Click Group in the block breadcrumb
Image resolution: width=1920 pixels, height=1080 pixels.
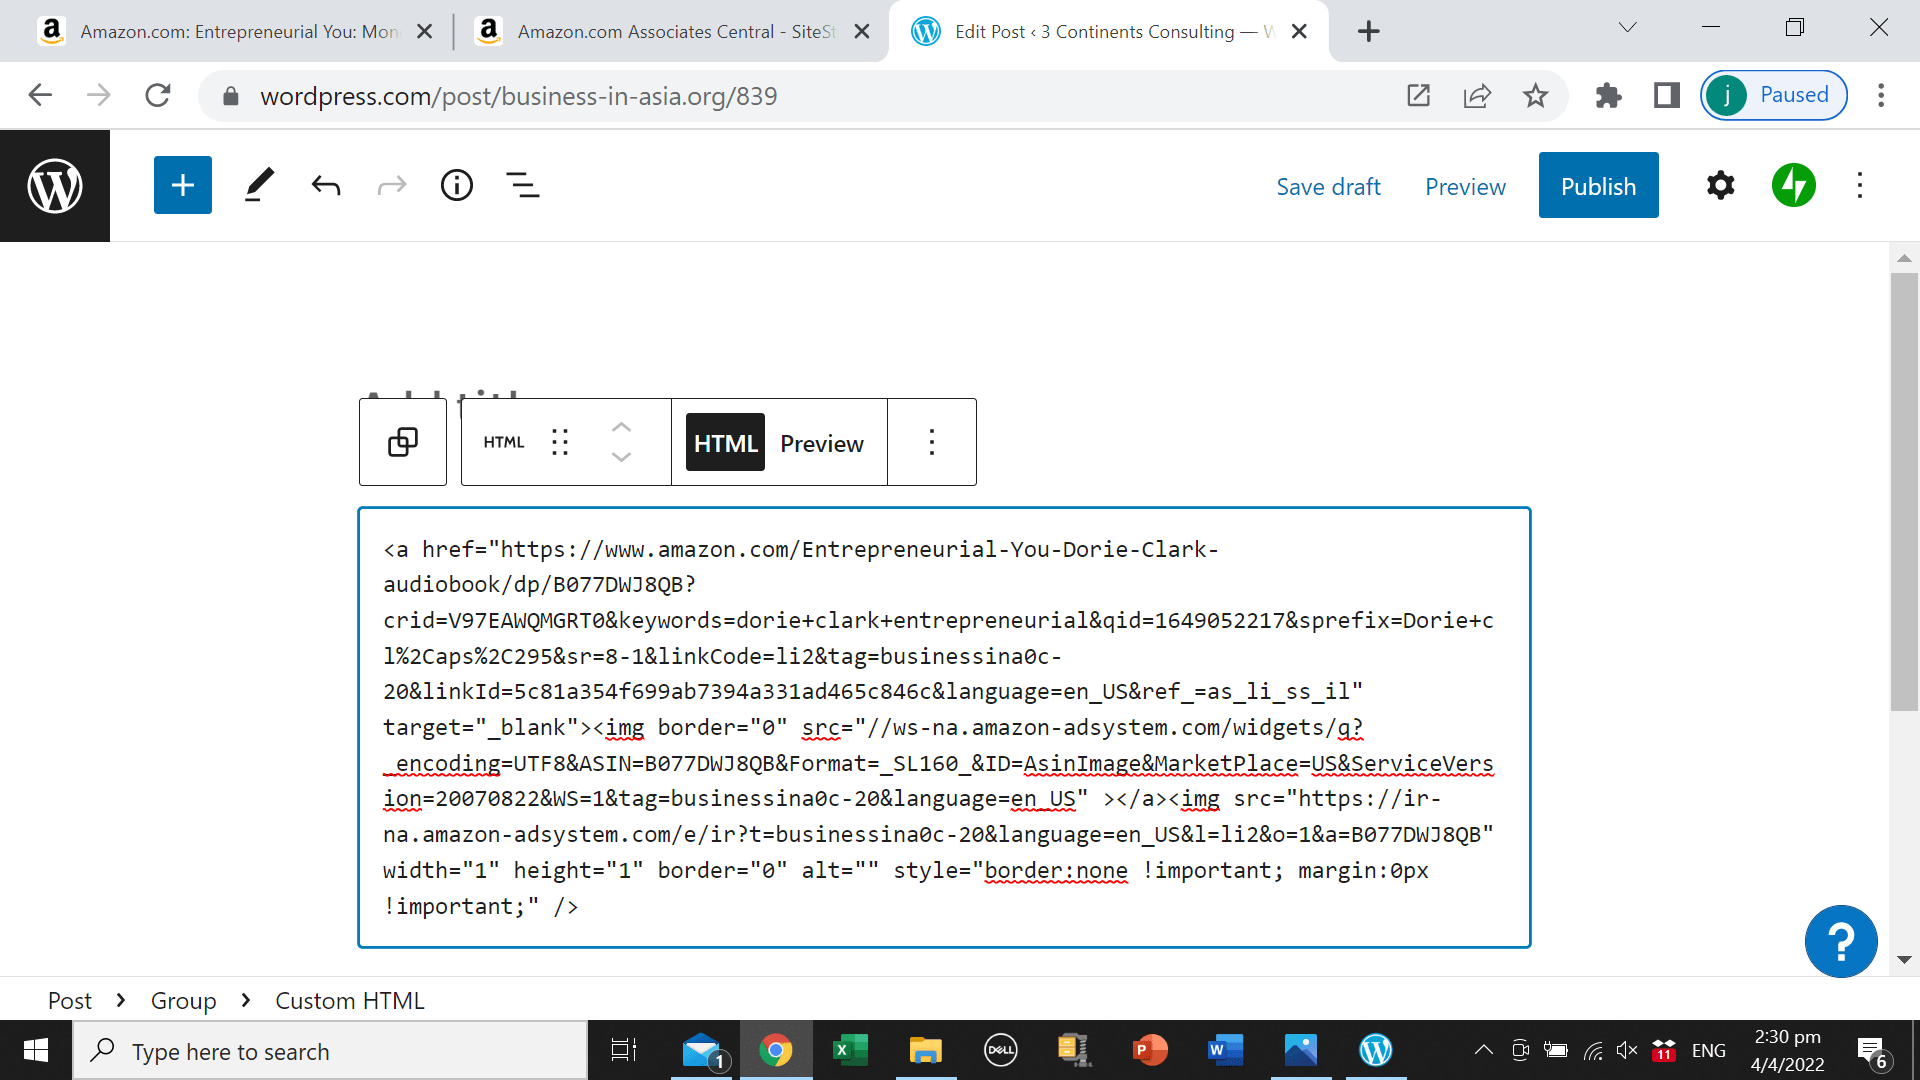183,1001
